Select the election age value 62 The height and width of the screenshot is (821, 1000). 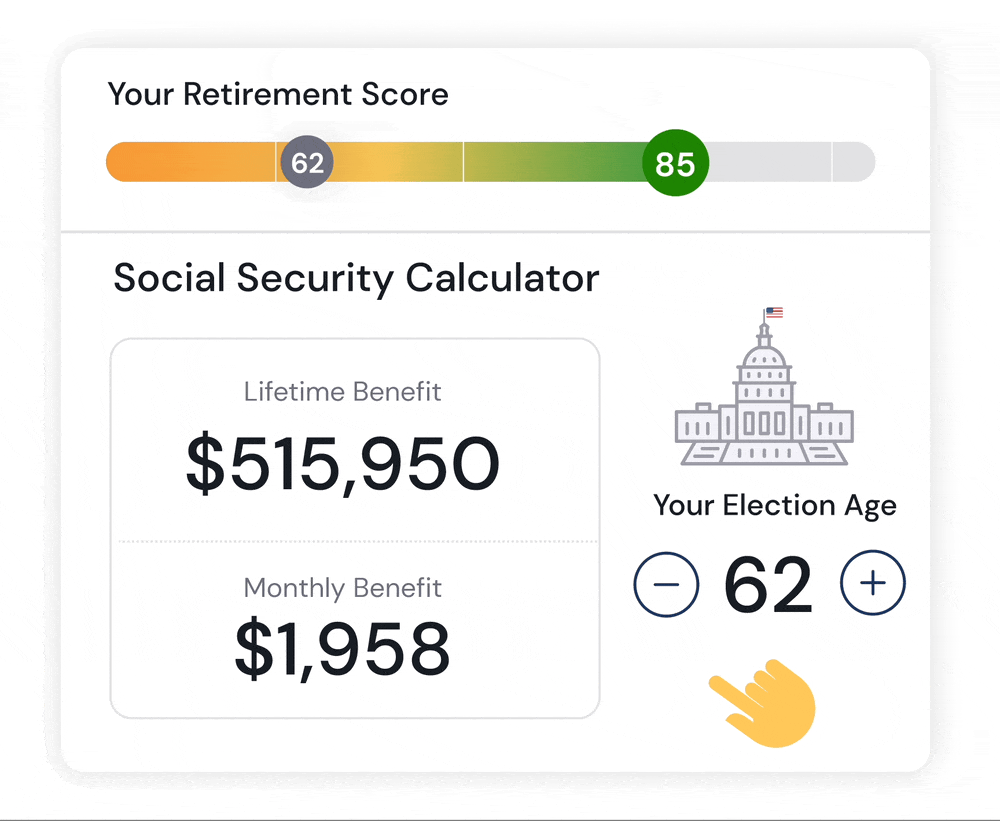[768, 584]
